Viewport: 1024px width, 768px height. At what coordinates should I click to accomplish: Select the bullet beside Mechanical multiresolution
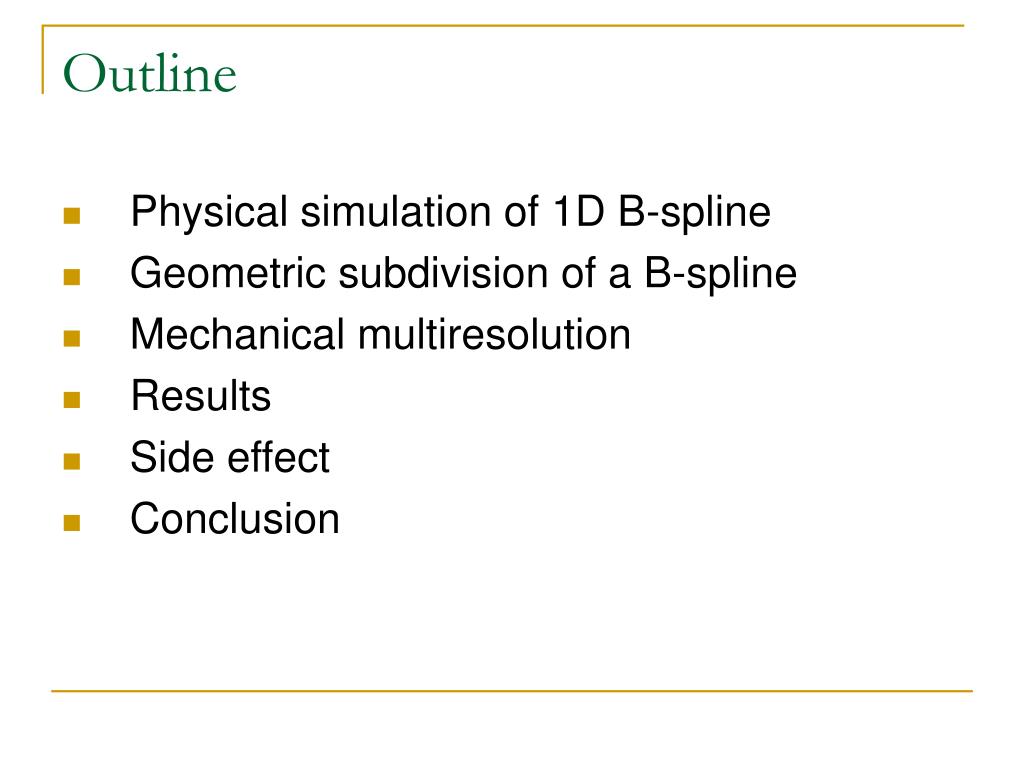click(72, 339)
